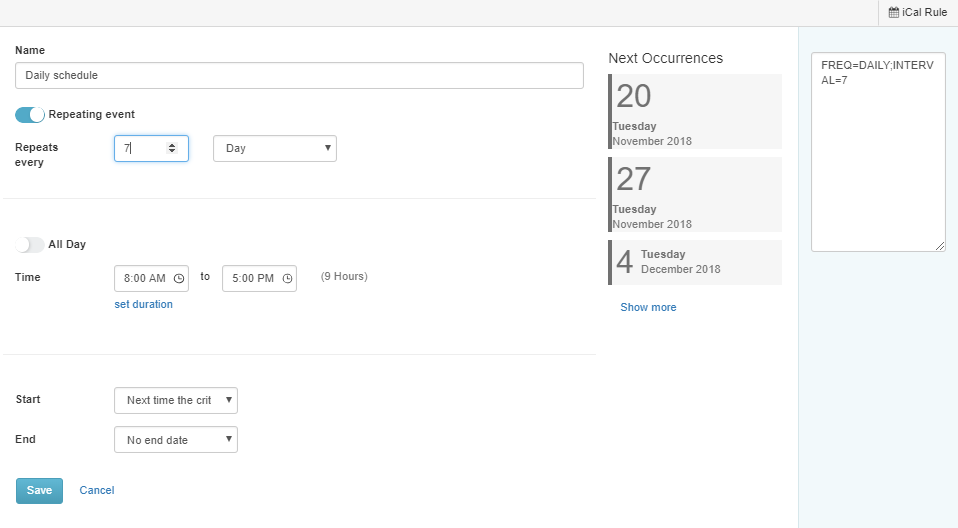Click the Cancel link
Screen dimensions: 958x528
(x=97, y=490)
